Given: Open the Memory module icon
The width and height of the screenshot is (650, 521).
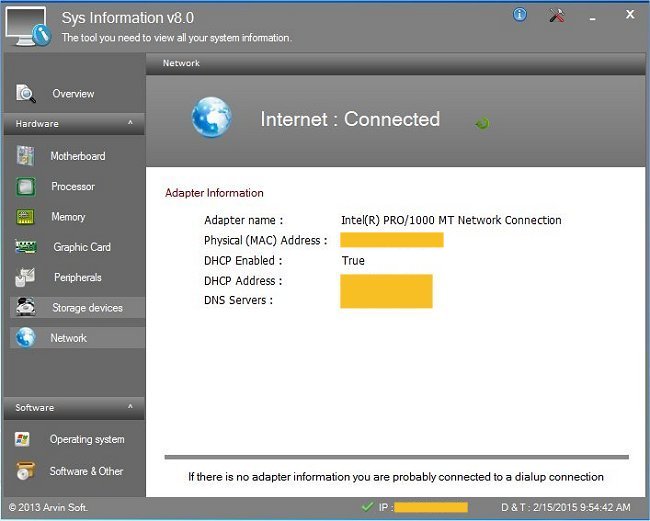Looking at the screenshot, I should (x=26, y=217).
